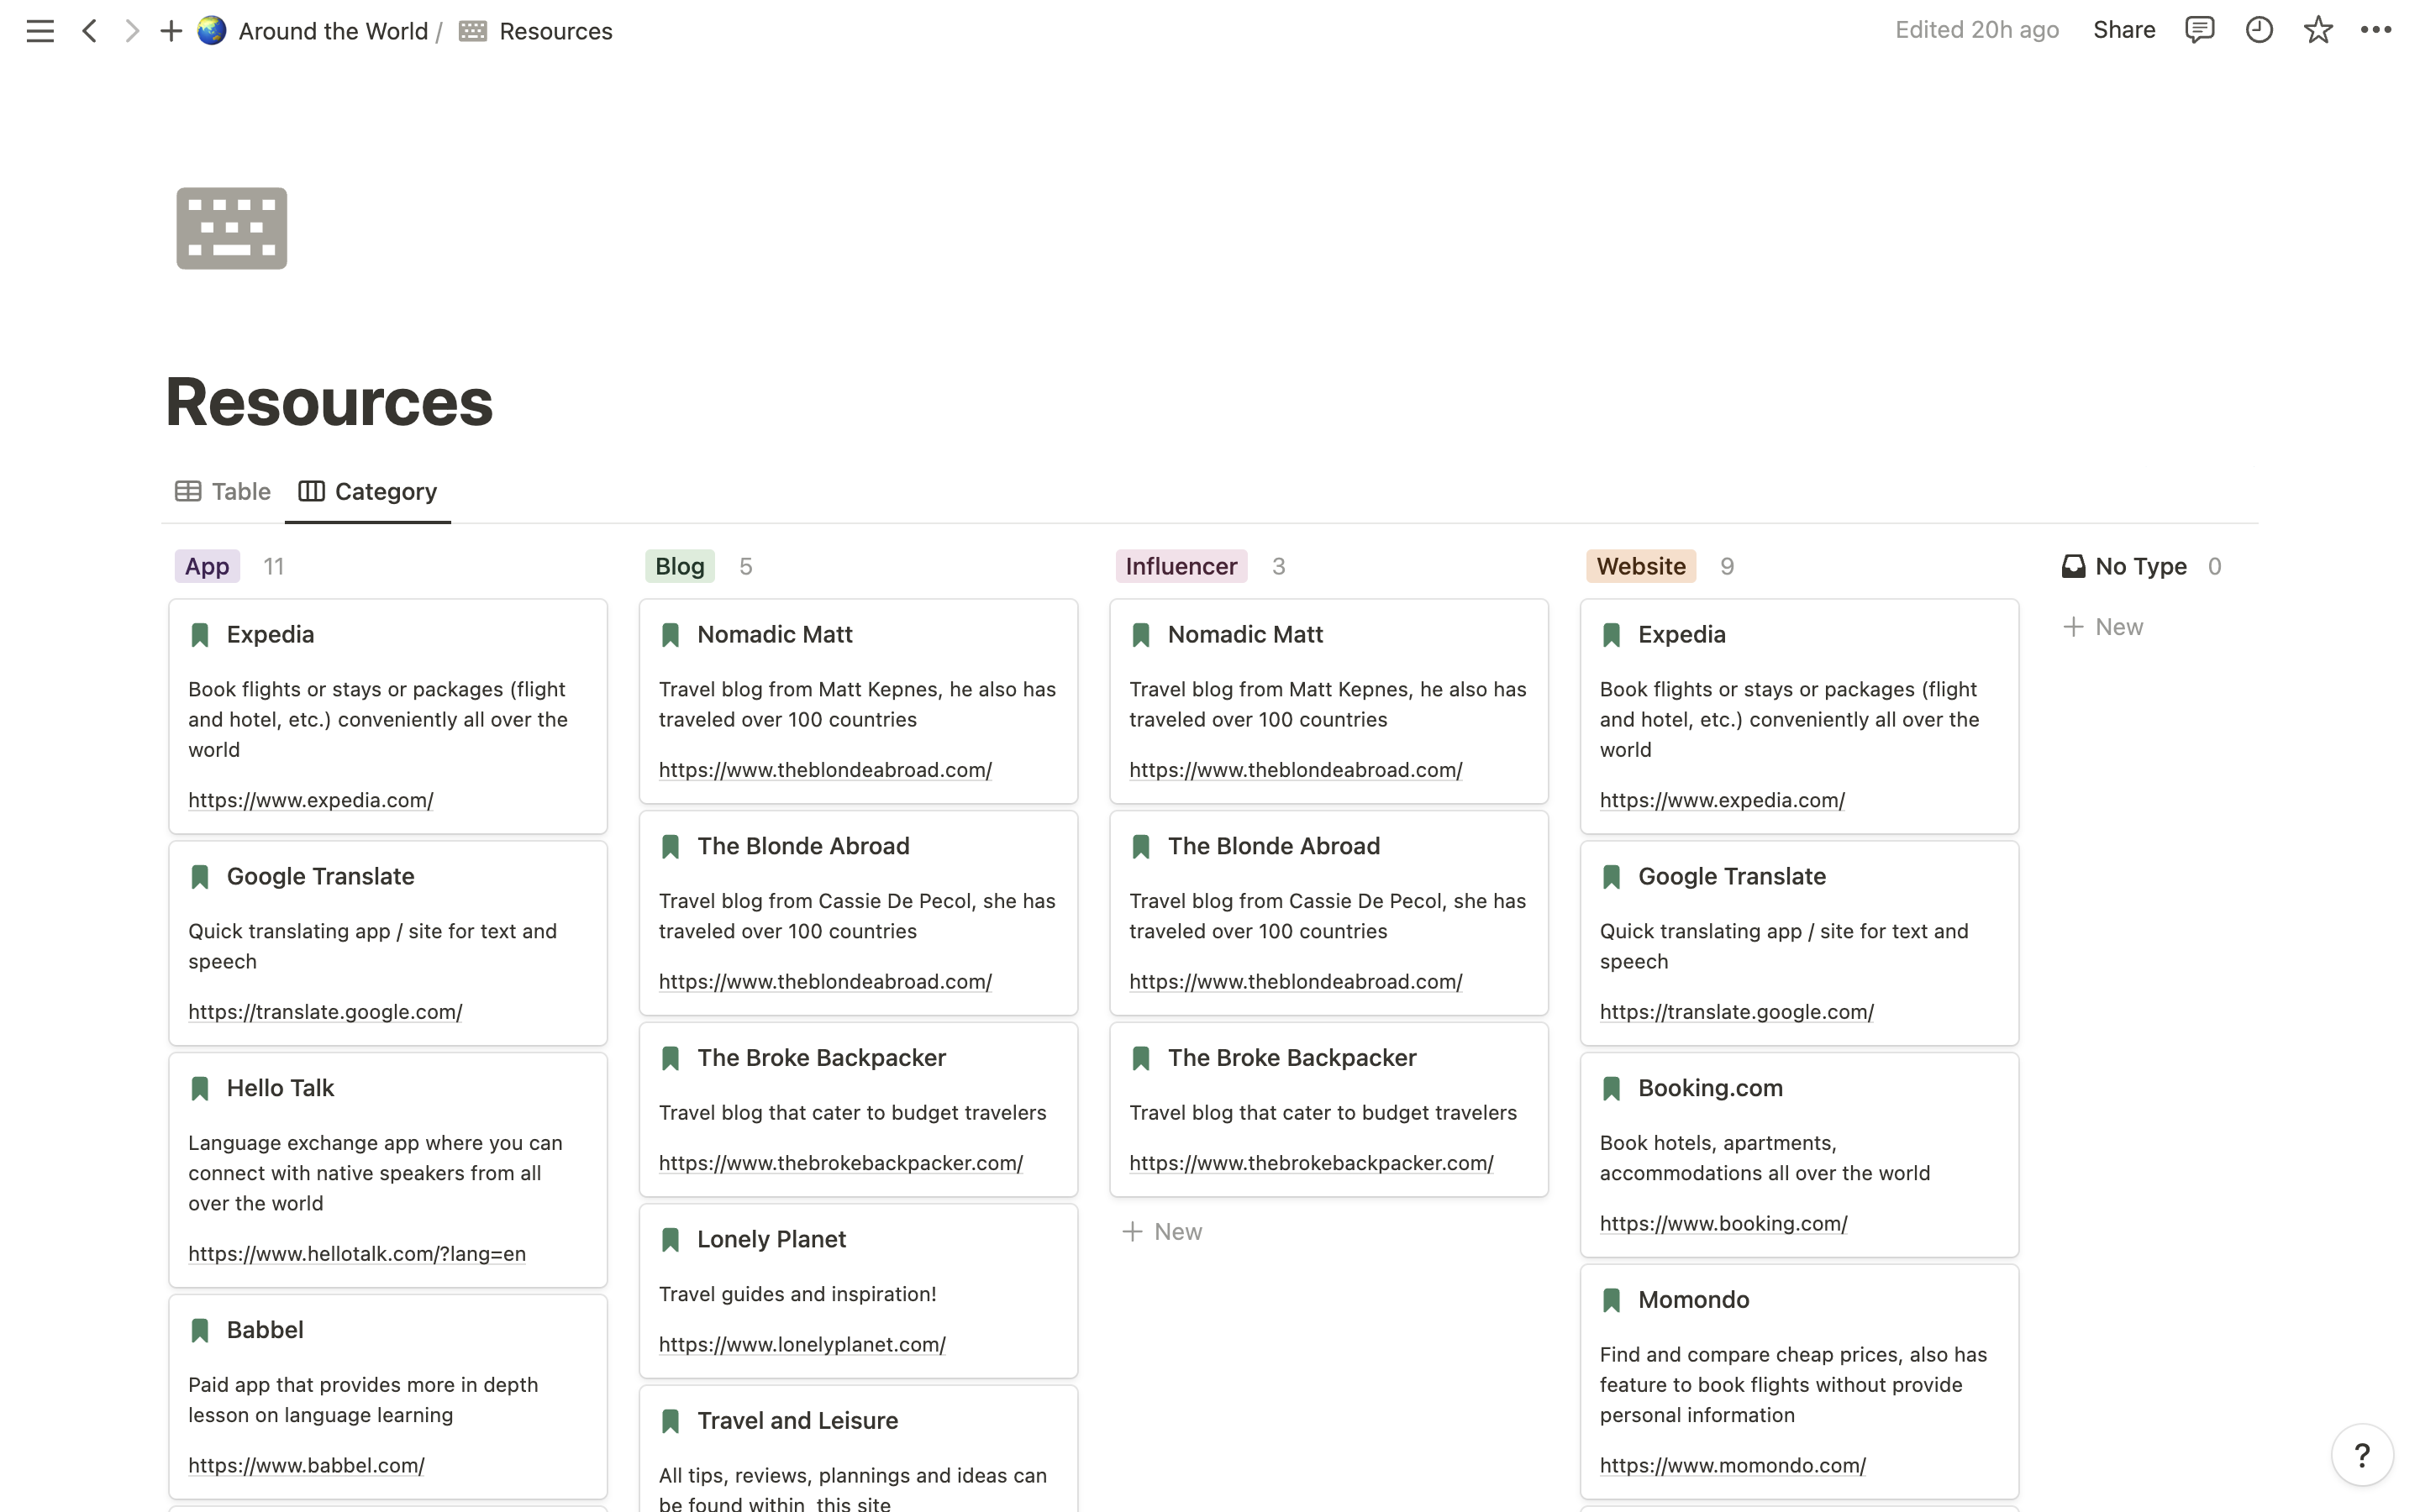The height and width of the screenshot is (1512, 2420).
Task: Click bookmark icon on Website Expedia card
Action: pyautogui.click(x=1612, y=635)
